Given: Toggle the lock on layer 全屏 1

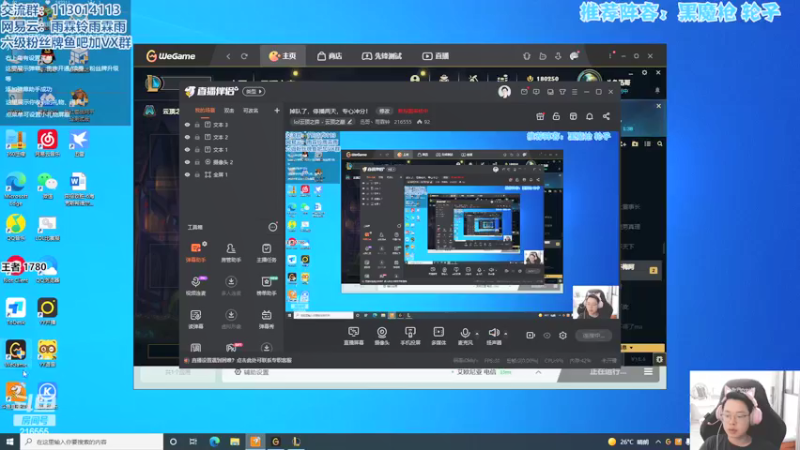Looking at the screenshot, I should [x=197, y=174].
